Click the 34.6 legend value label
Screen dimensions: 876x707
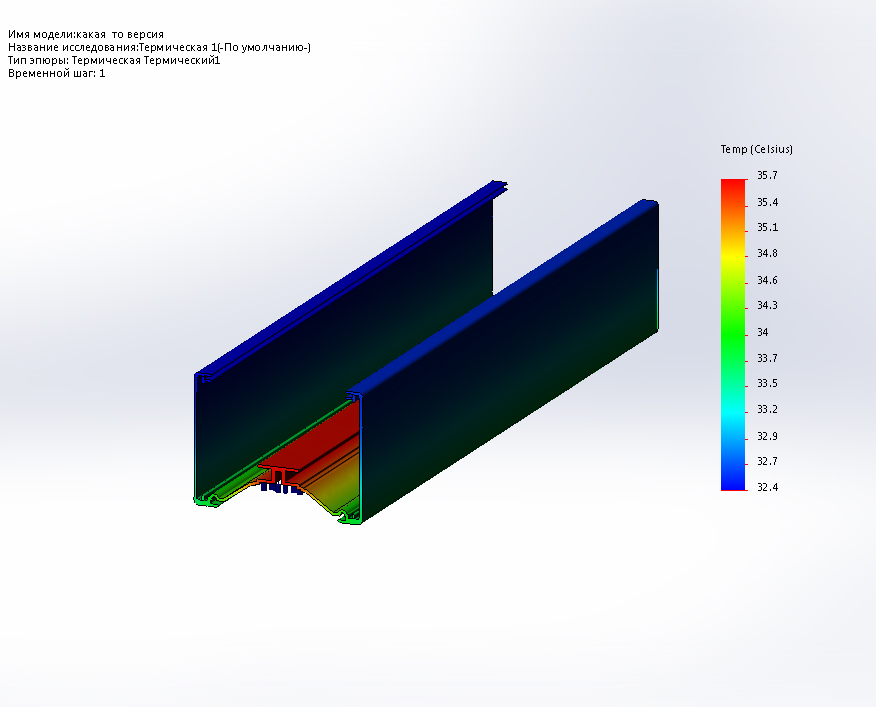click(767, 280)
